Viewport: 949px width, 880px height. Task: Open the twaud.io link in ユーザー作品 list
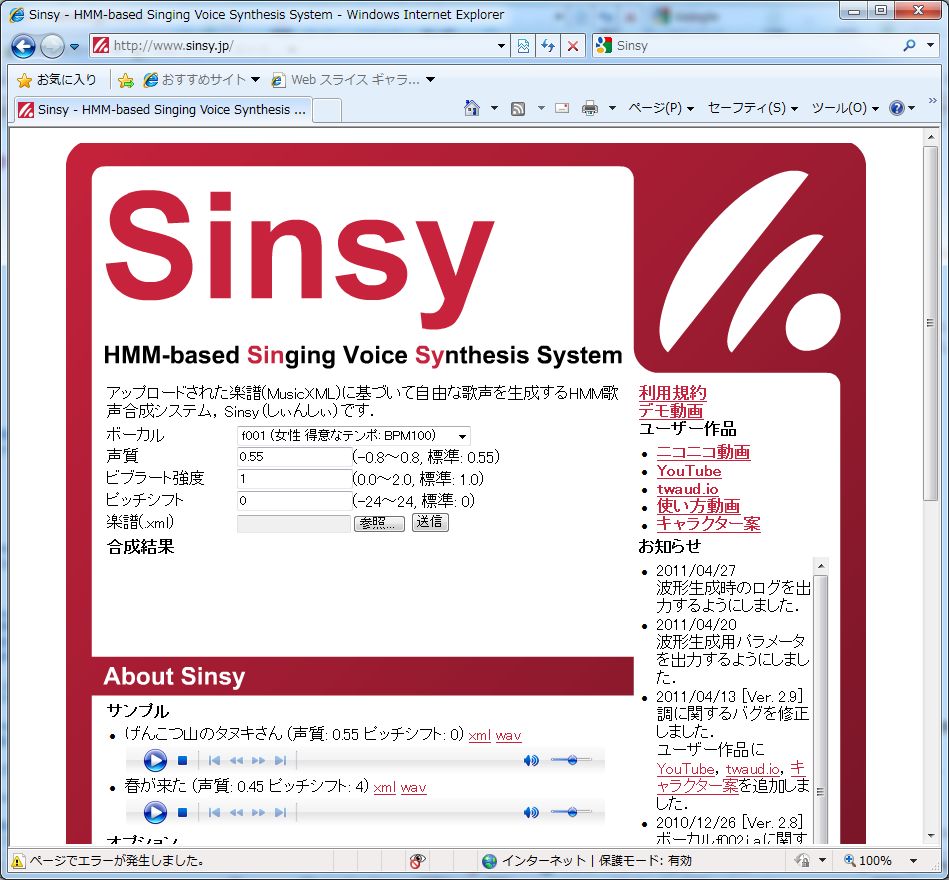pos(688,488)
